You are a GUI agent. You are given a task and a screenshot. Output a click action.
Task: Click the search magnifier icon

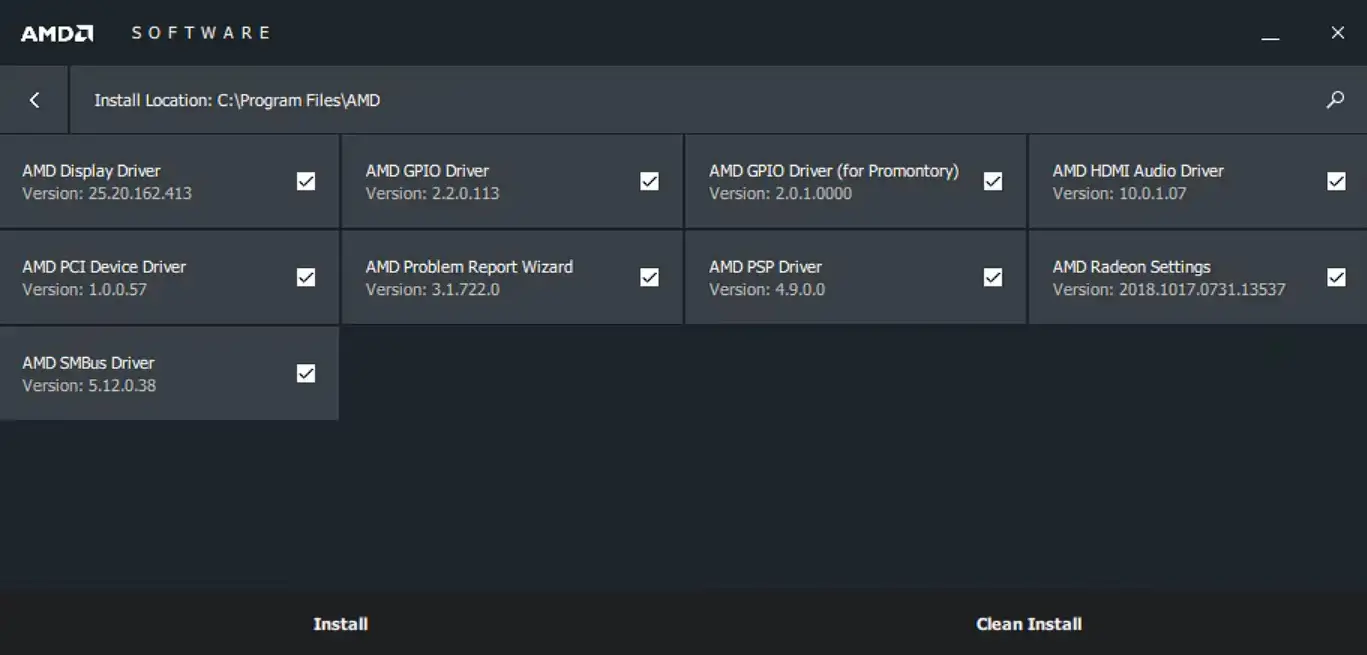tap(1335, 100)
